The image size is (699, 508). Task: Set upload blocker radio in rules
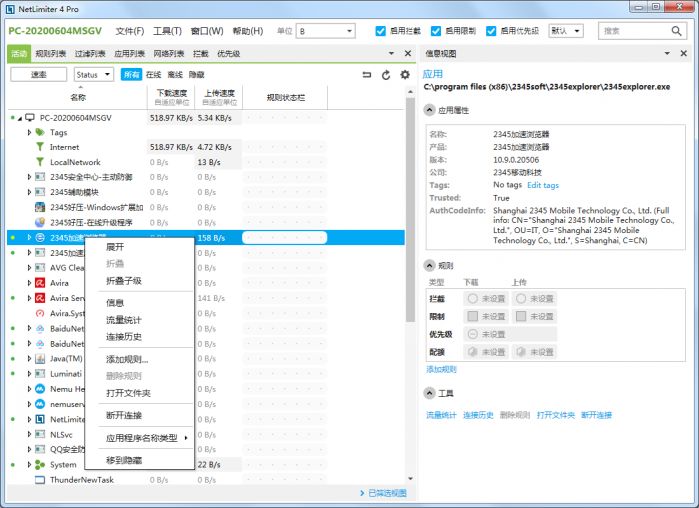pyautogui.click(x=521, y=299)
